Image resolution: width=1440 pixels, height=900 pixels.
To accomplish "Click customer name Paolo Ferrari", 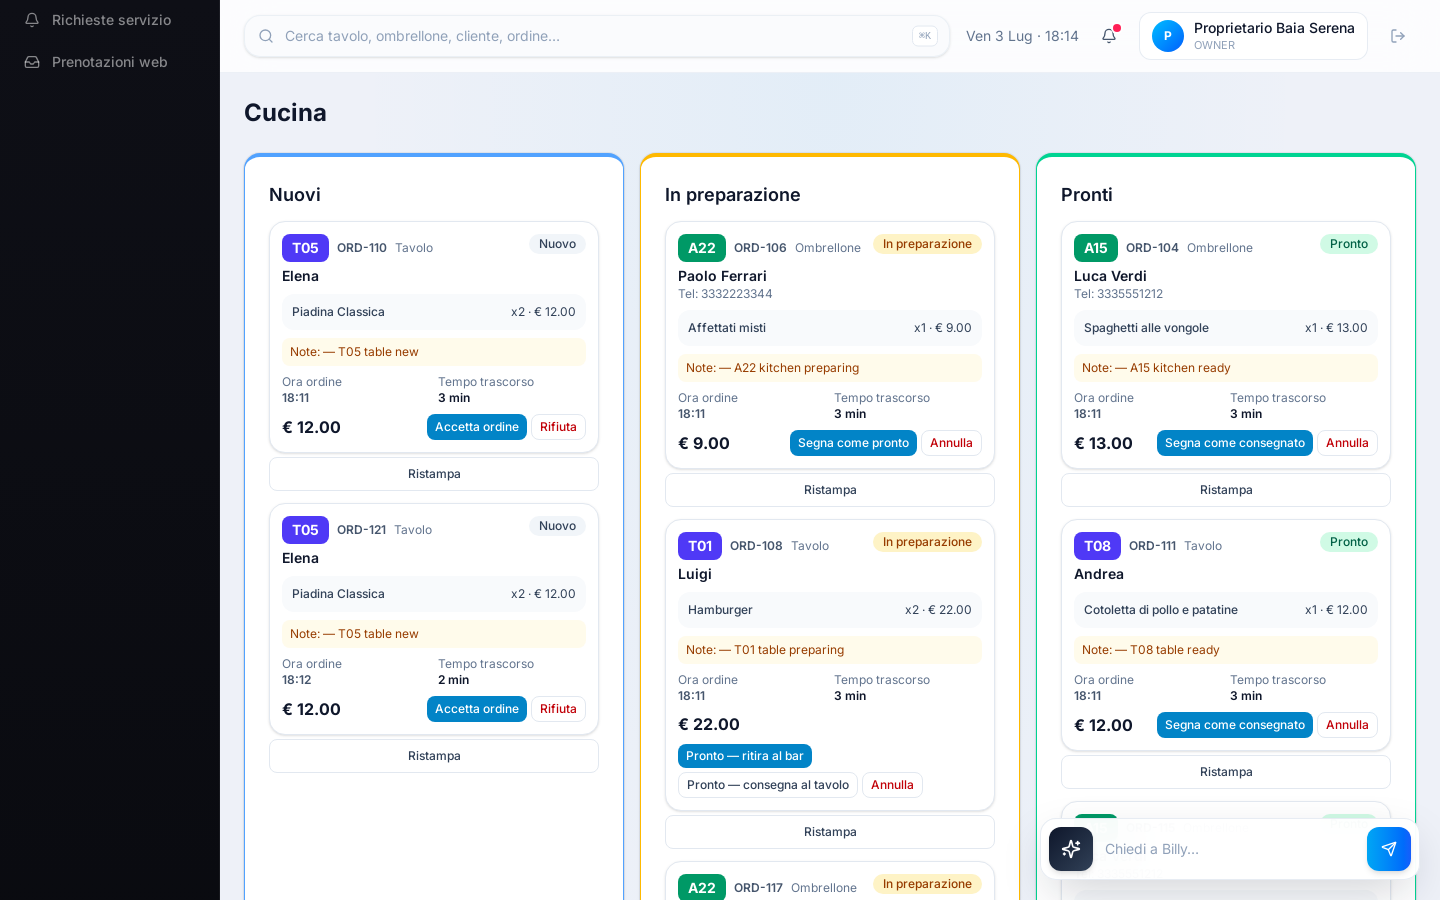I will [x=722, y=276].
